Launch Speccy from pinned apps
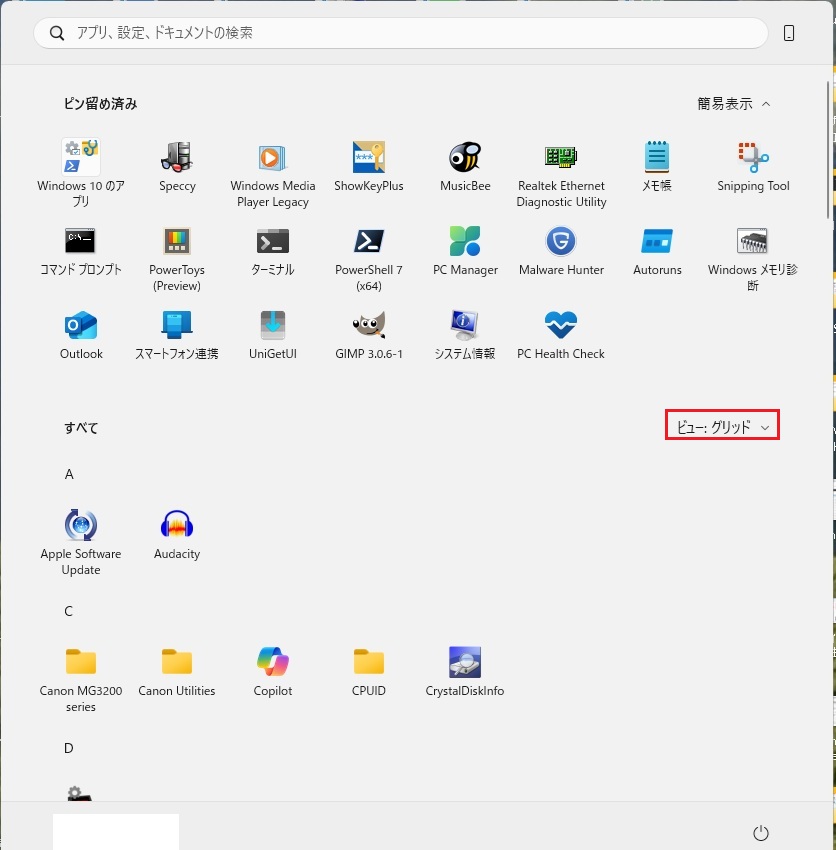 tap(177, 166)
